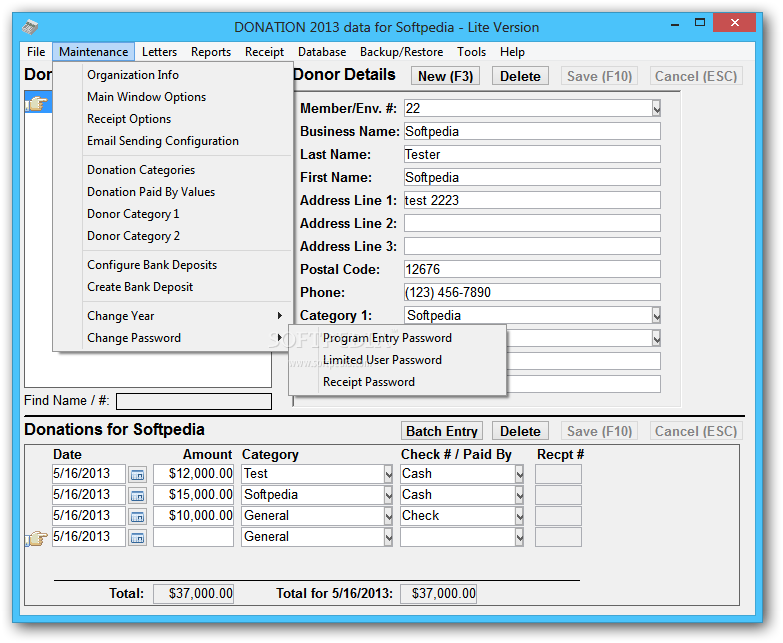
Task: Click the grand Total $37,000.00 box
Action: coord(193,594)
